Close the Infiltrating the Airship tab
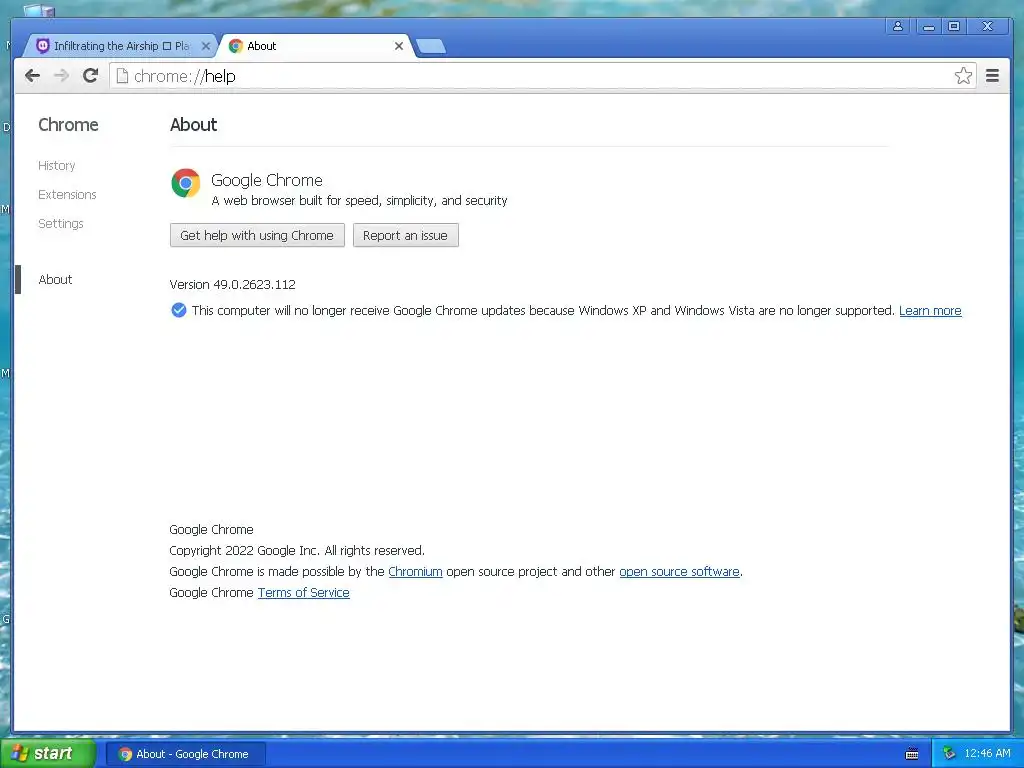The height and width of the screenshot is (768, 1024). pos(206,46)
